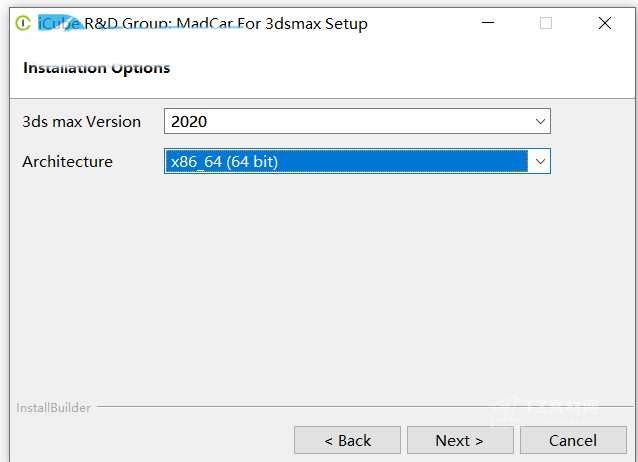Go back with the < Back button
This screenshot has height=462, width=638.
(x=347, y=440)
